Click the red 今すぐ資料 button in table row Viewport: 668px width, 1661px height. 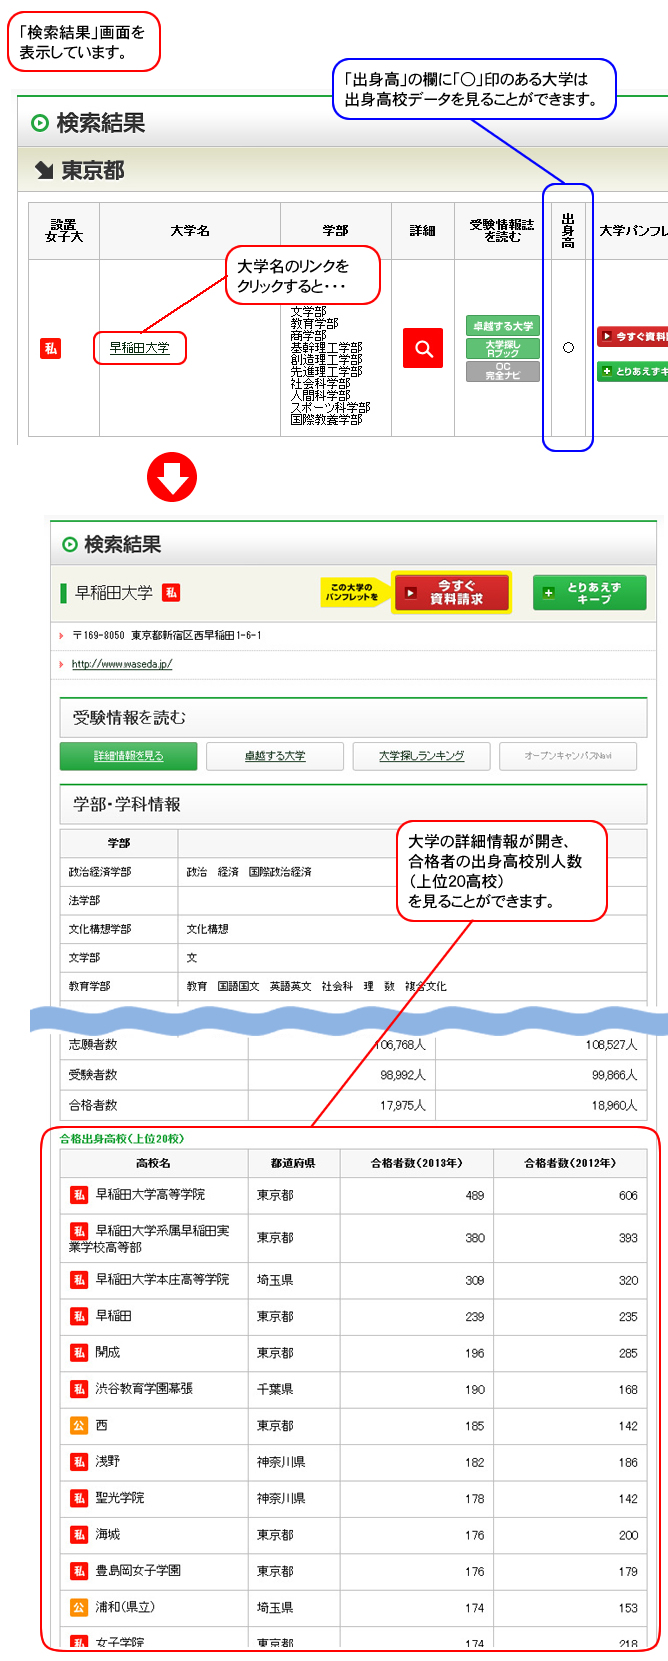(632, 336)
